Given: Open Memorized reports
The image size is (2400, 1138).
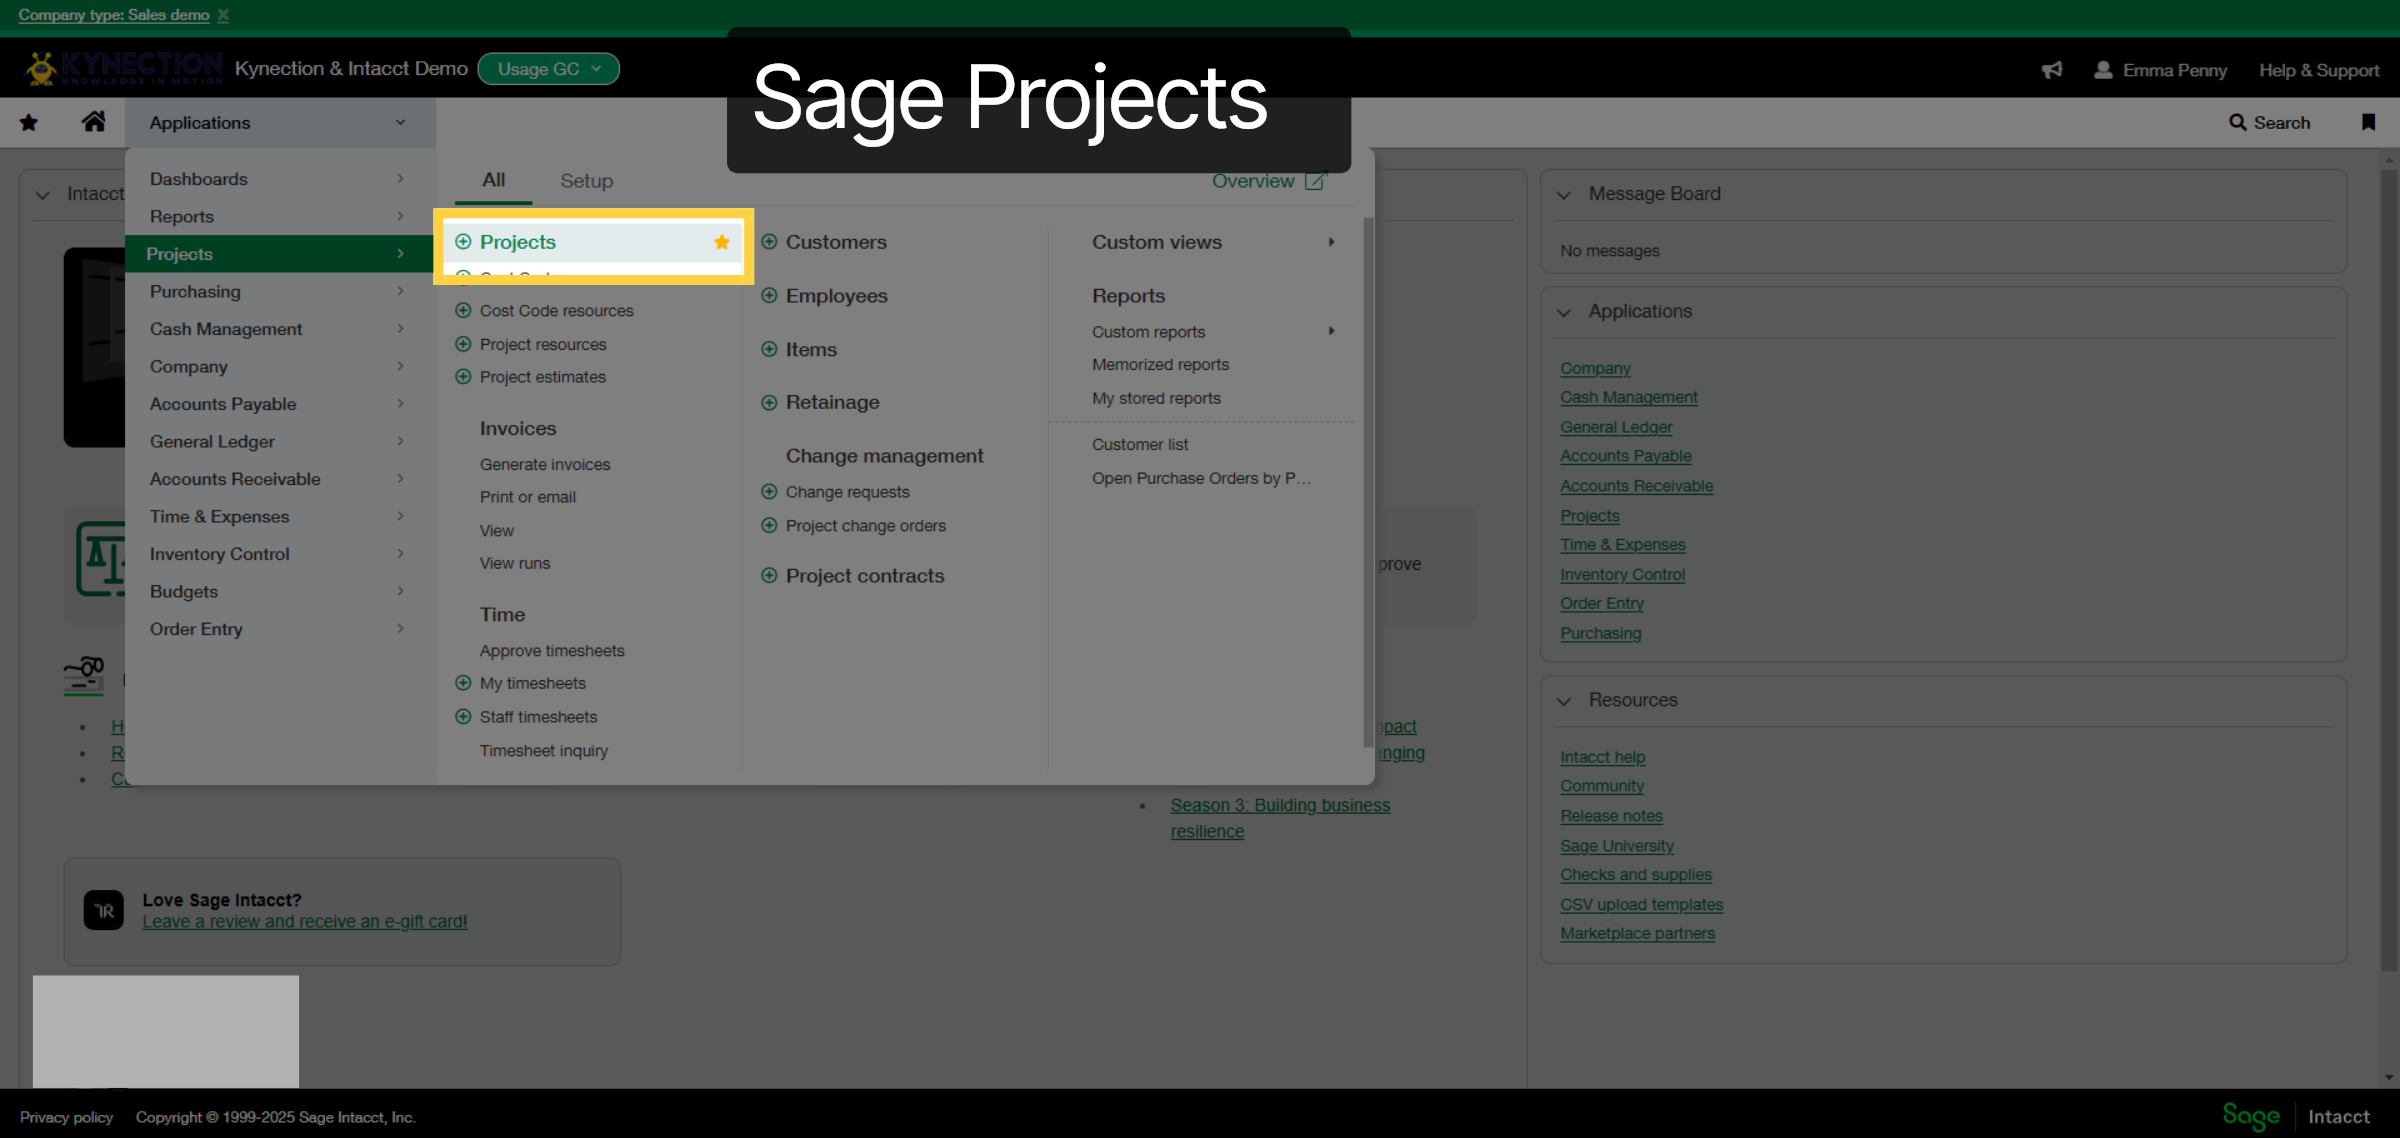Looking at the screenshot, I should [1160, 365].
